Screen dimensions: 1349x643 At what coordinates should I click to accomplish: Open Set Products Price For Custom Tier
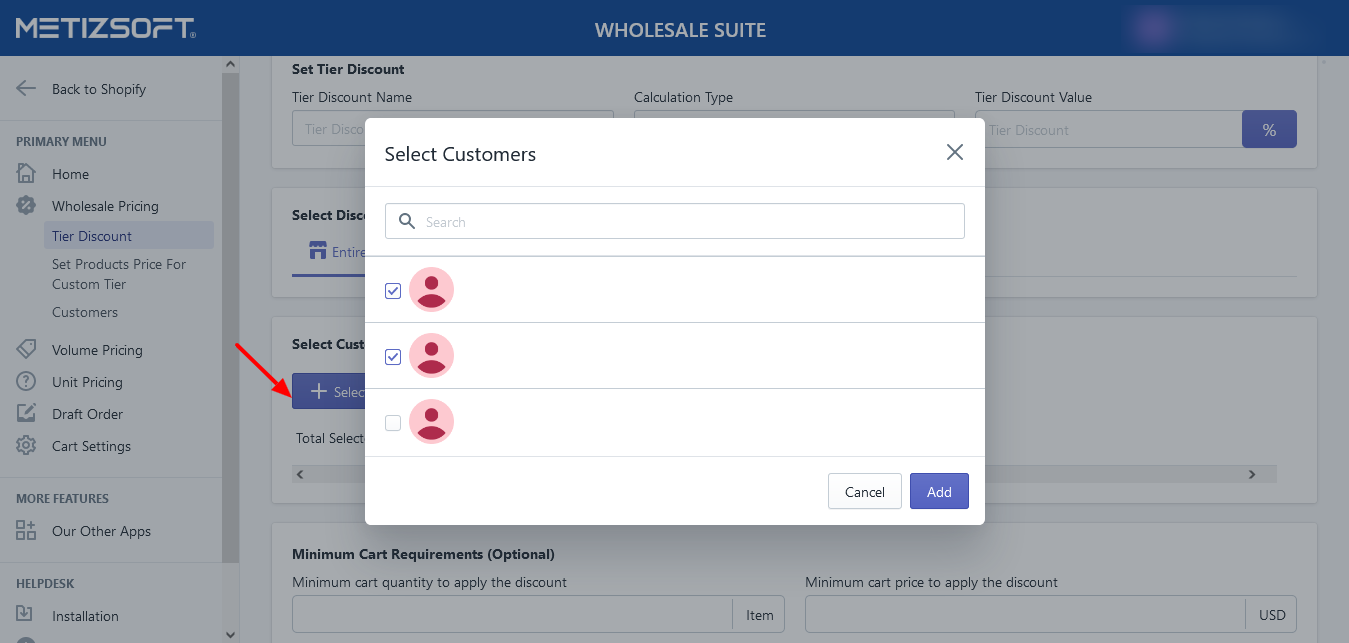pyautogui.click(x=118, y=274)
